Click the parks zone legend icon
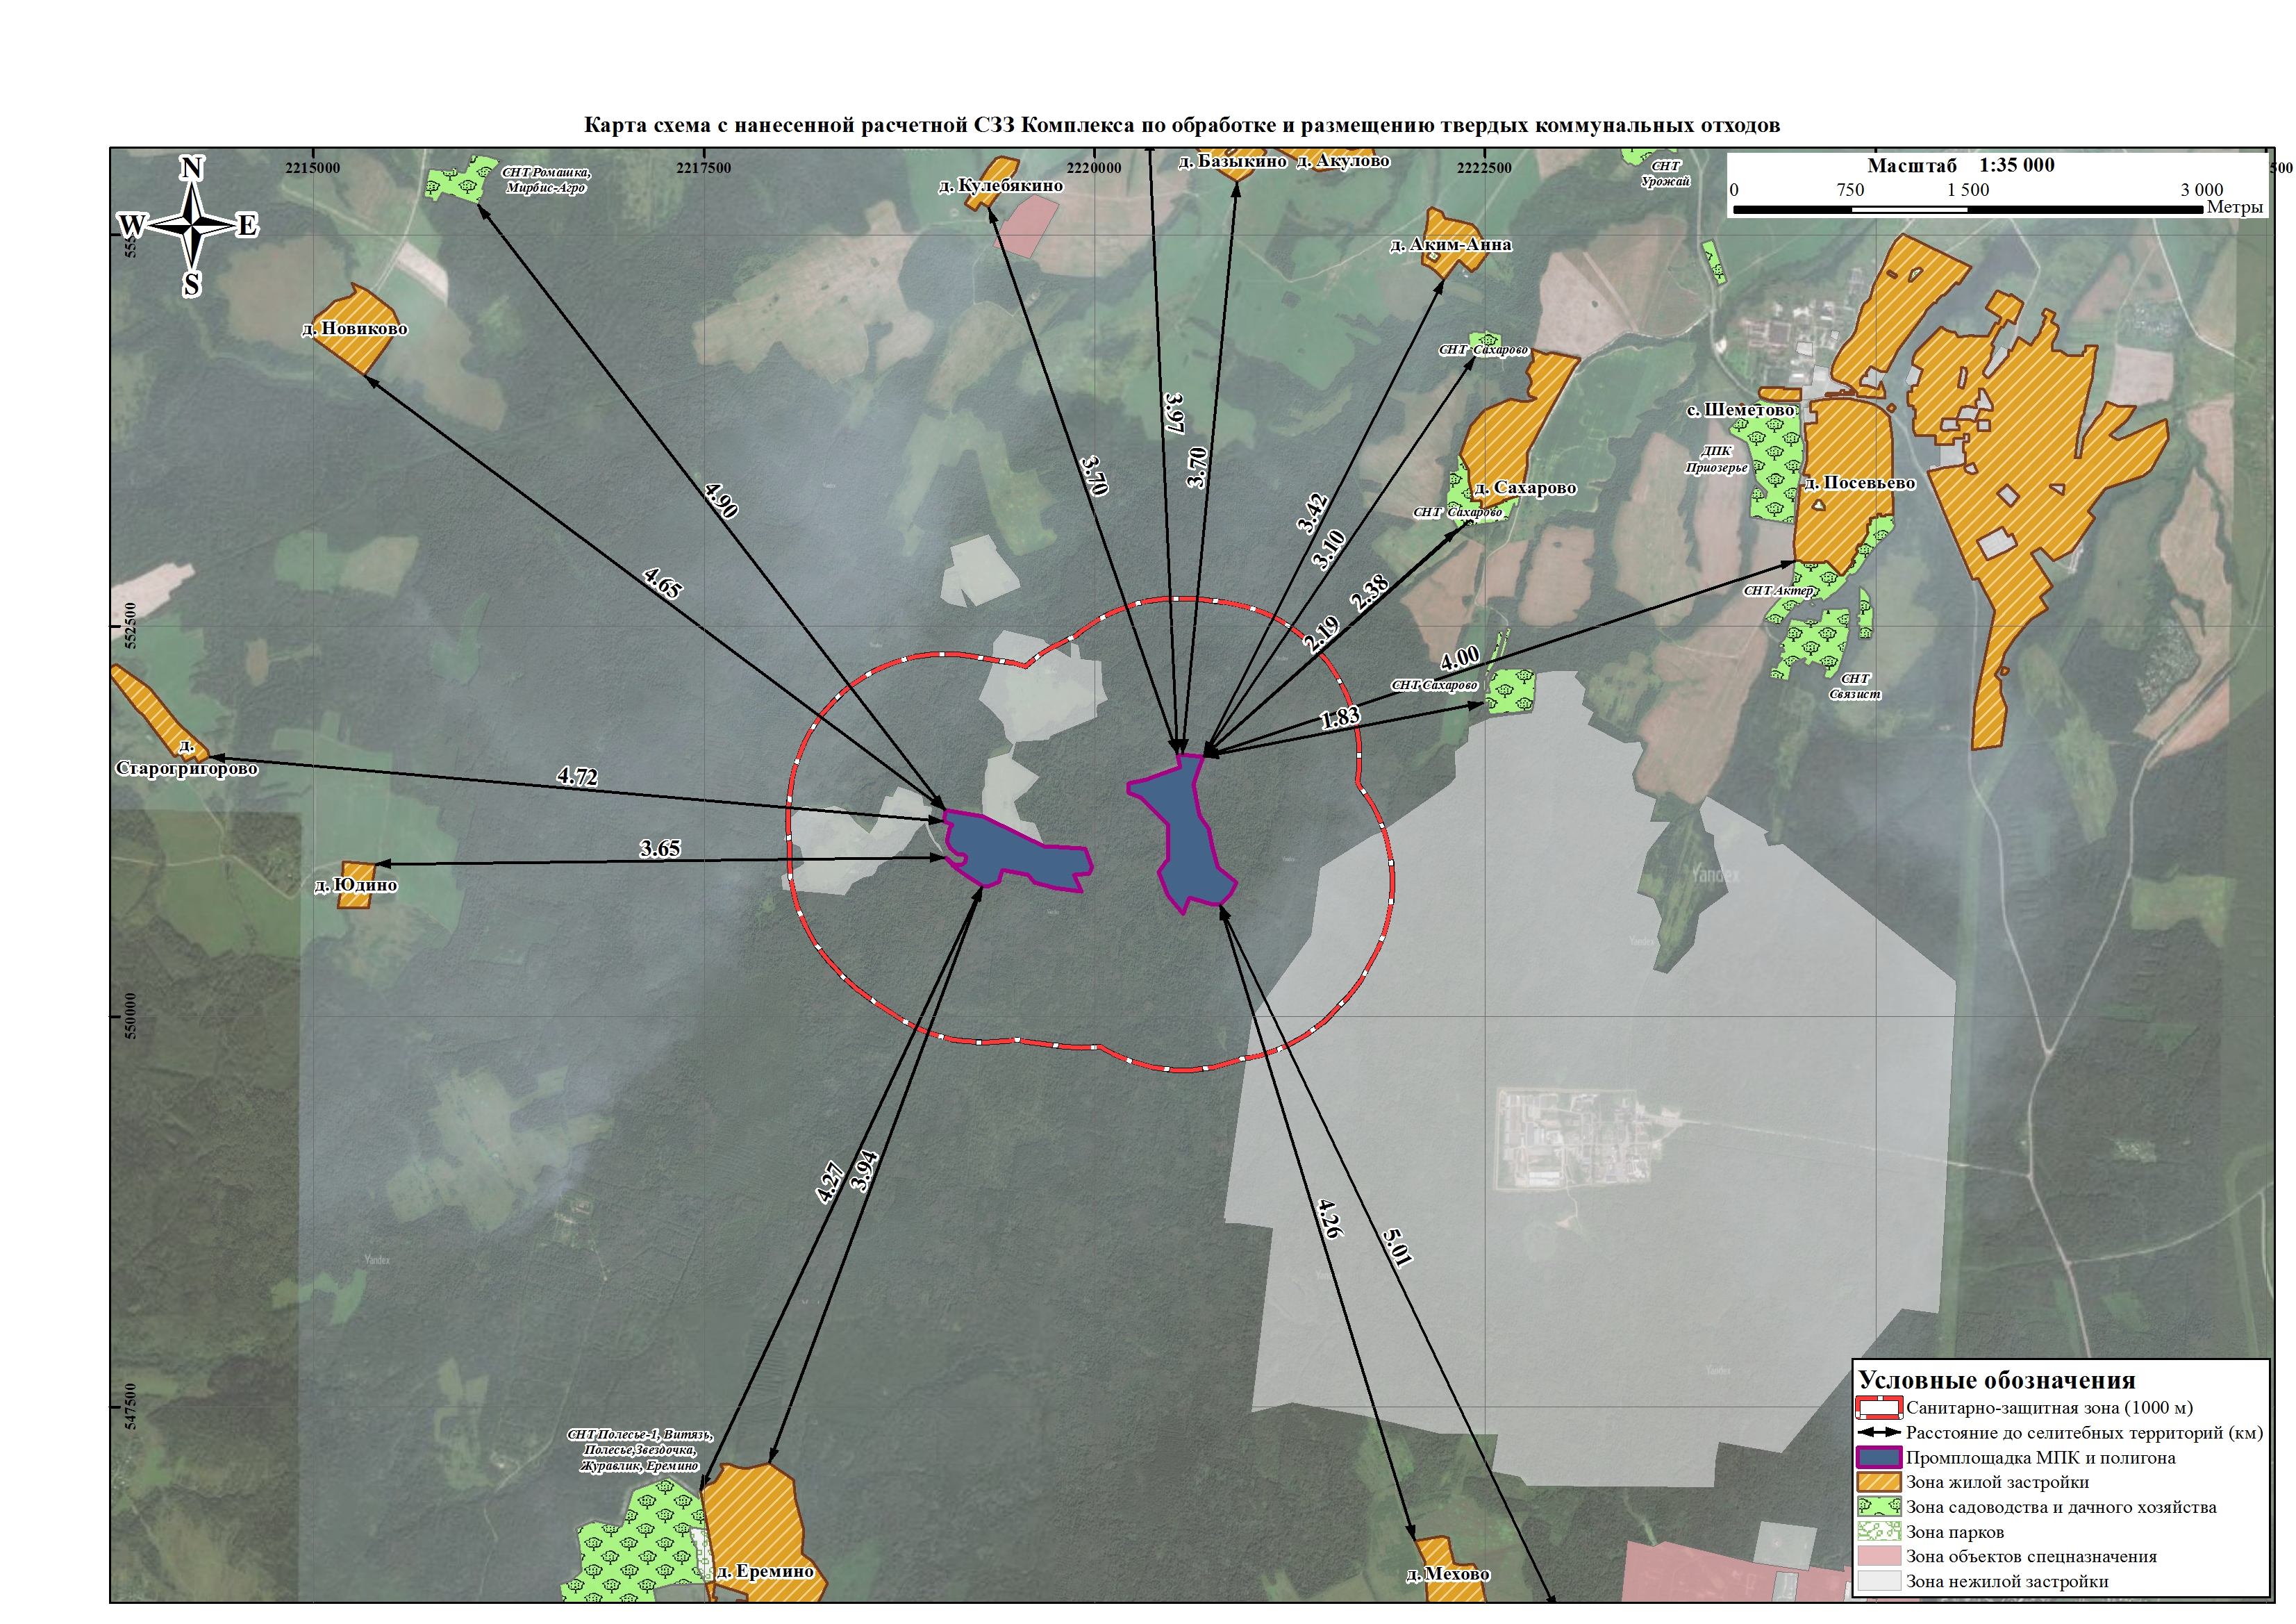2296x1624 pixels. 1878,1532
